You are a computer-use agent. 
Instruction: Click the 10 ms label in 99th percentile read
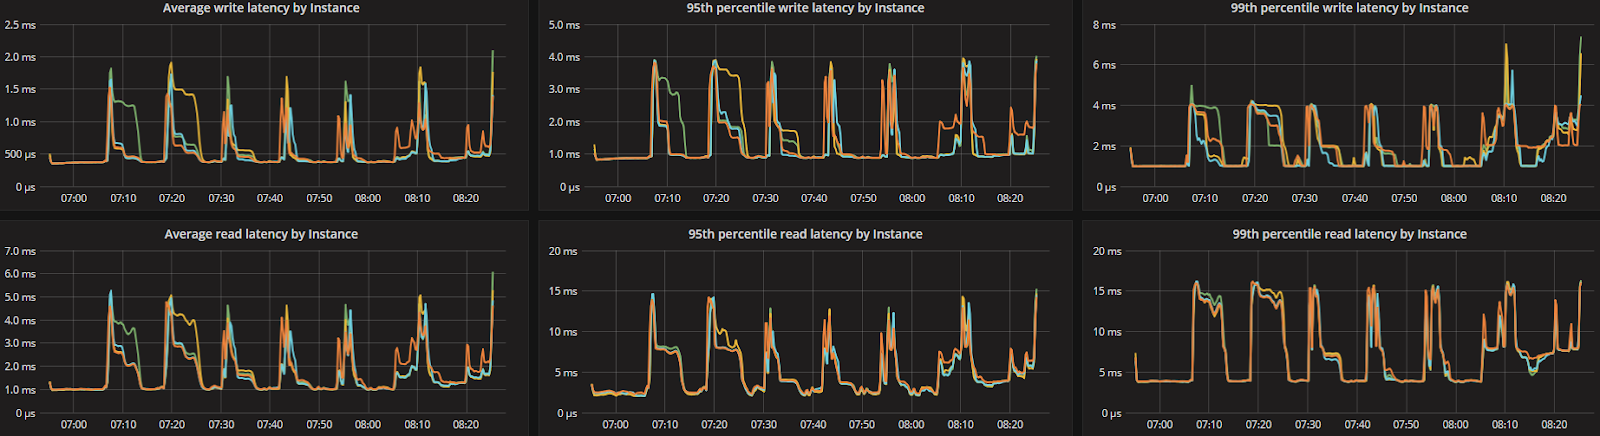pos(1107,332)
